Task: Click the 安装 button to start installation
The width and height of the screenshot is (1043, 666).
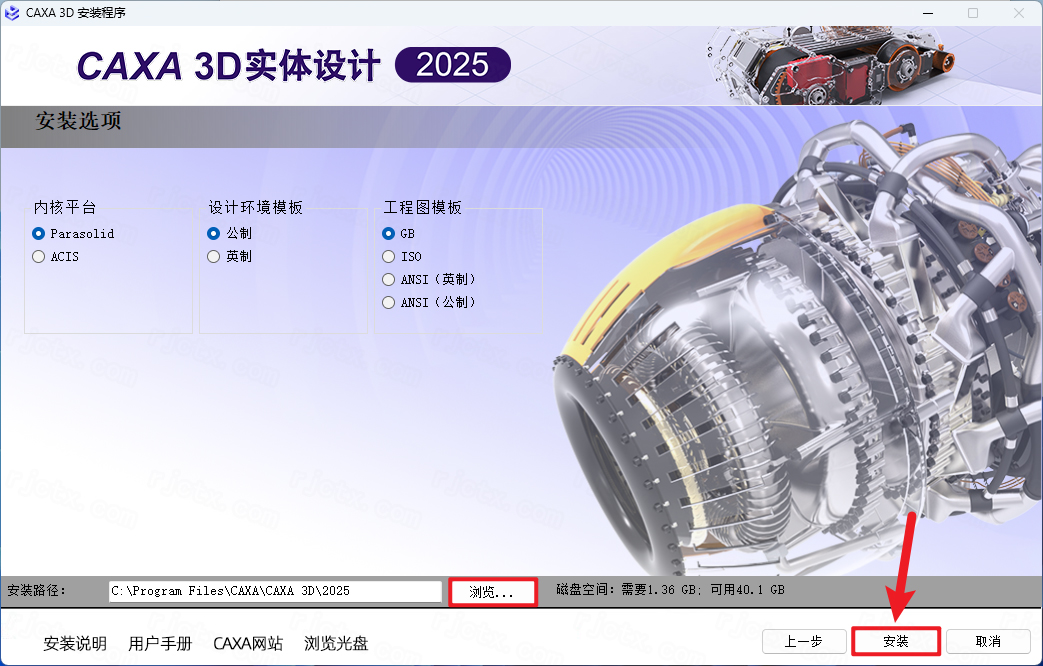Action: coord(896,641)
